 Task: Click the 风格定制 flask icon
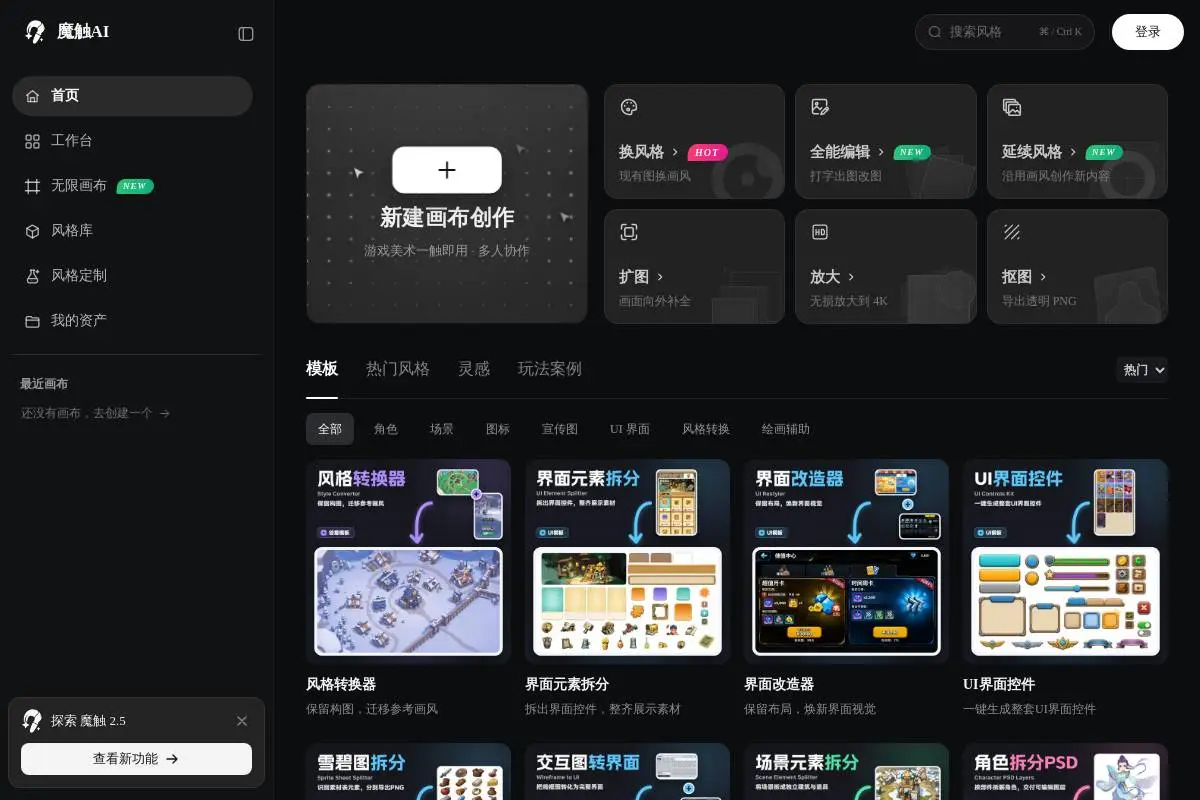(x=33, y=276)
